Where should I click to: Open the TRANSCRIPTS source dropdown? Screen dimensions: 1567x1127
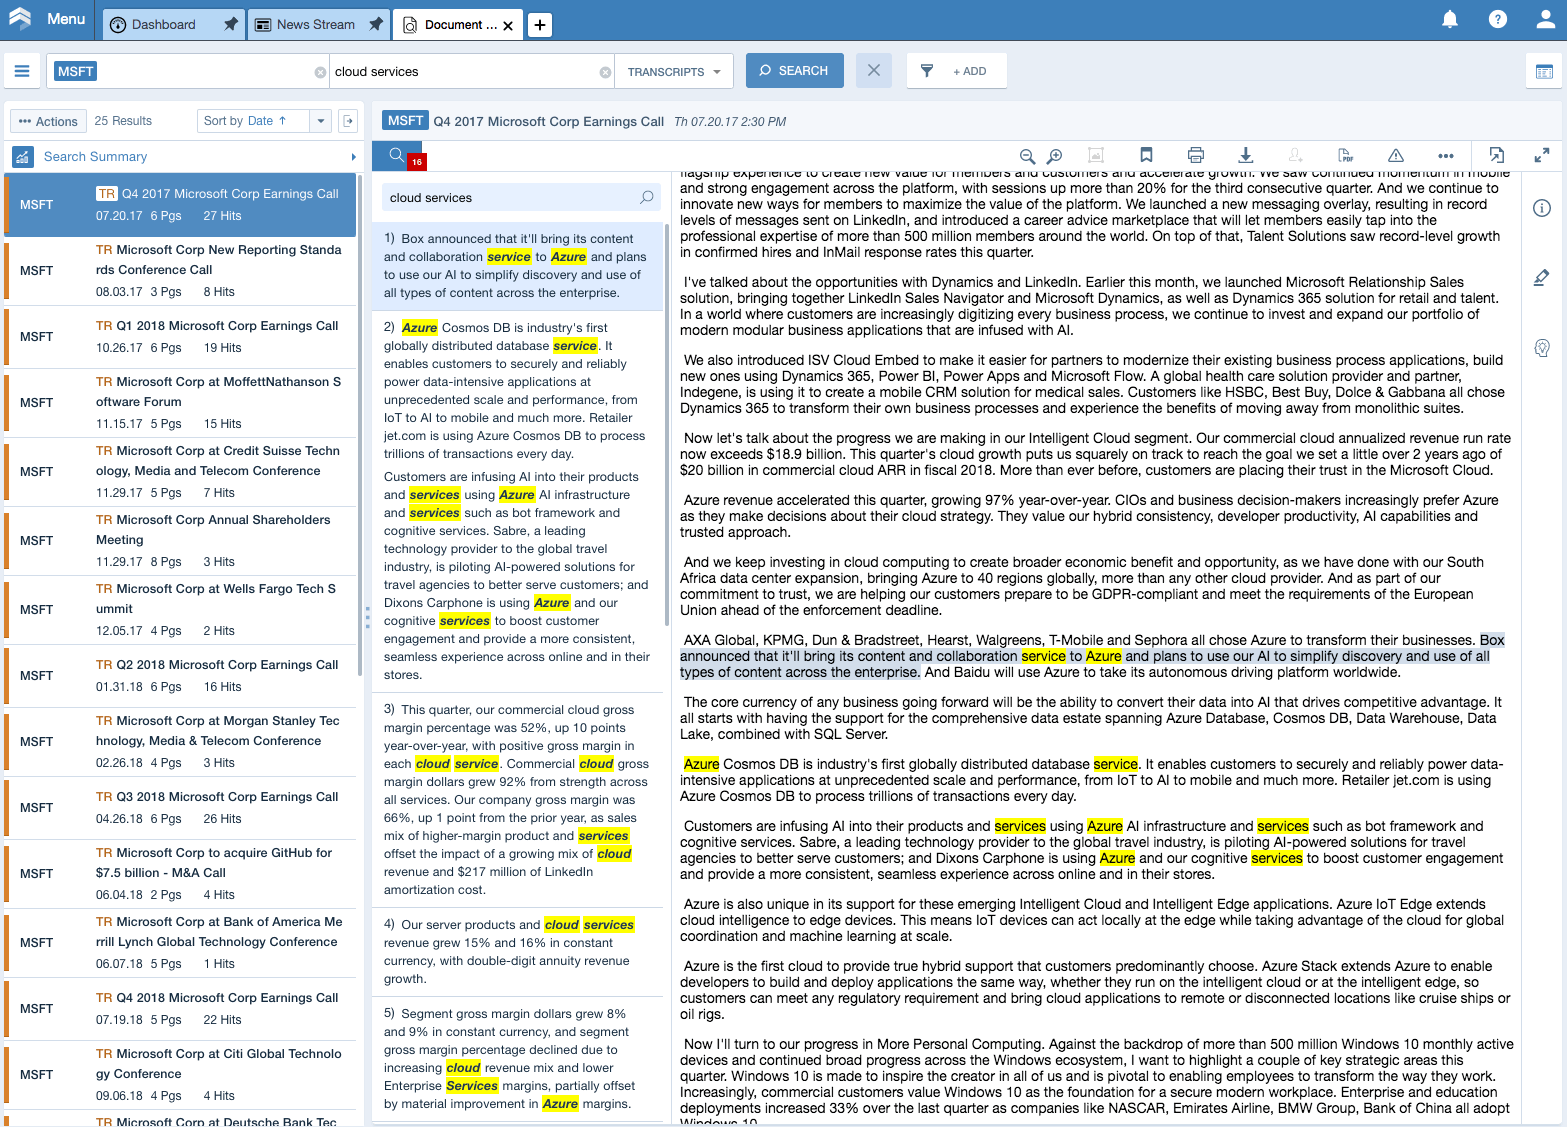[674, 72]
